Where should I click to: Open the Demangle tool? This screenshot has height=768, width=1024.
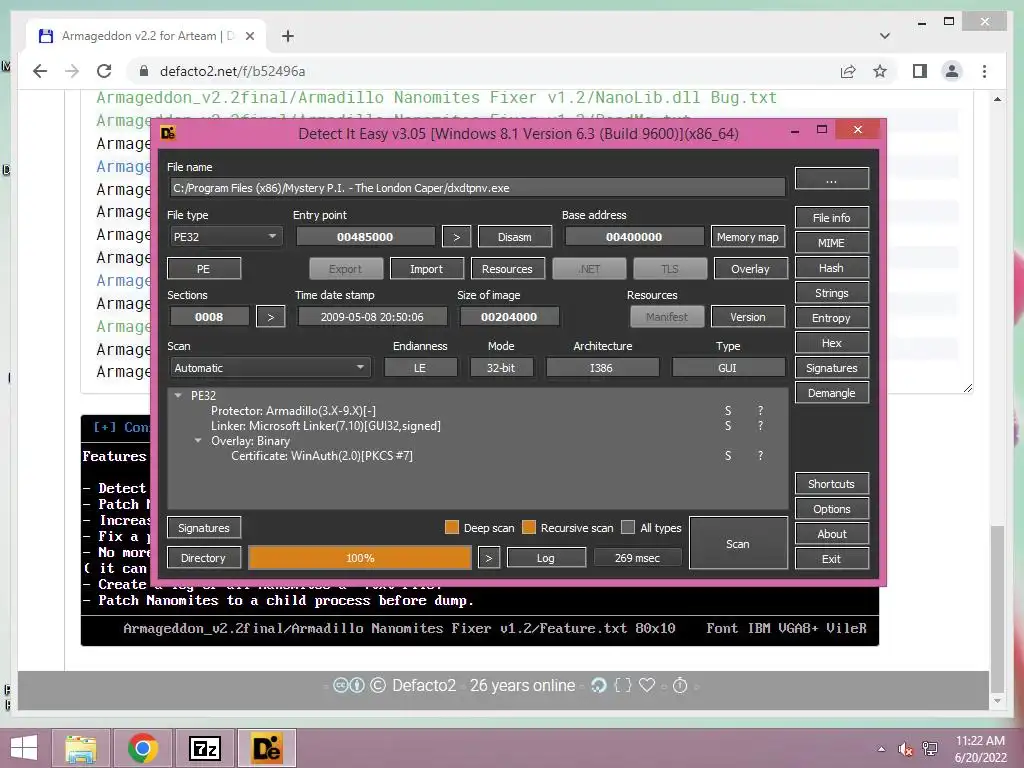pyautogui.click(x=831, y=393)
